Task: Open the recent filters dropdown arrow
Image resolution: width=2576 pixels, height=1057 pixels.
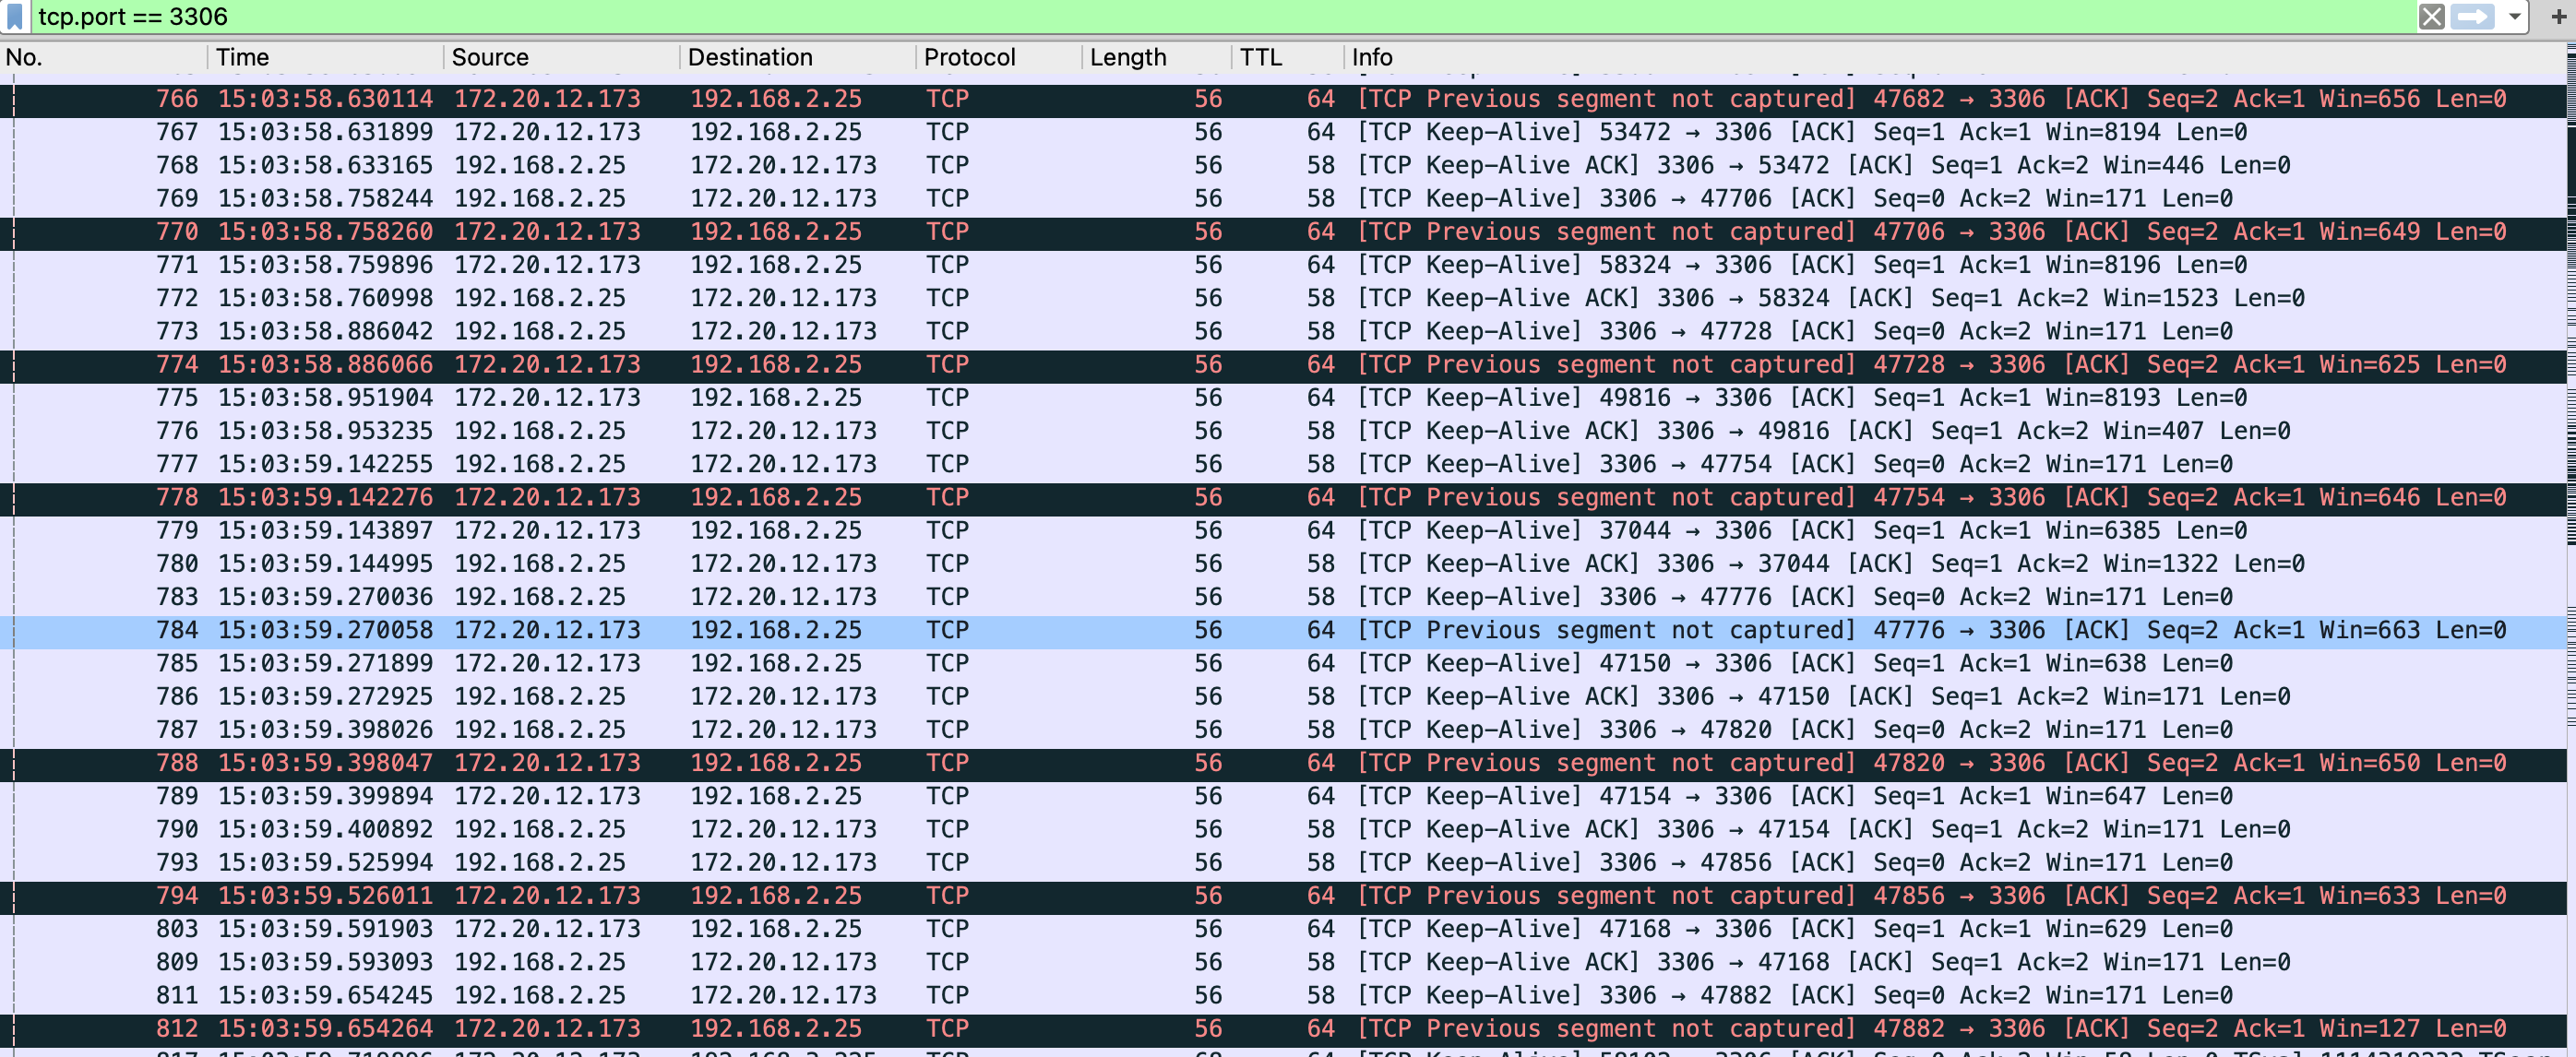Action: (x=2514, y=16)
